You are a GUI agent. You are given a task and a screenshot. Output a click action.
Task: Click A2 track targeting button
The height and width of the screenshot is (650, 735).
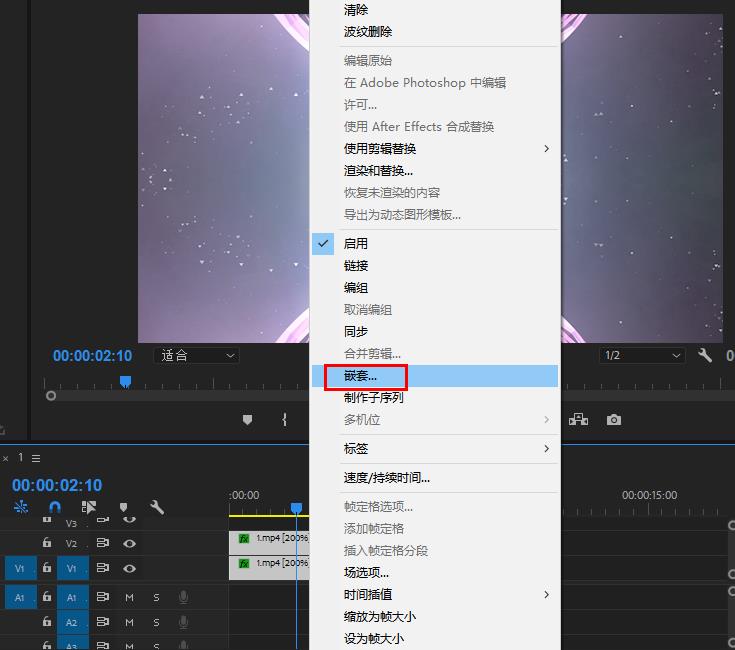(x=73, y=622)
